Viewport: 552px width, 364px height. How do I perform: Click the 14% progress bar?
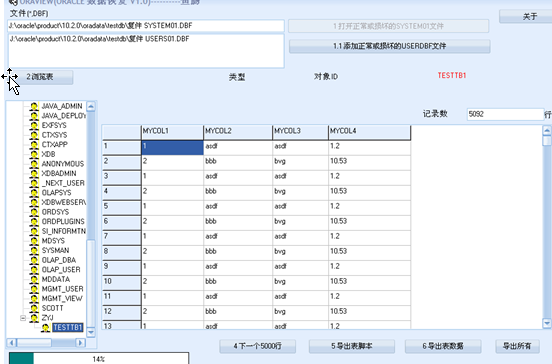pos(99,358)
